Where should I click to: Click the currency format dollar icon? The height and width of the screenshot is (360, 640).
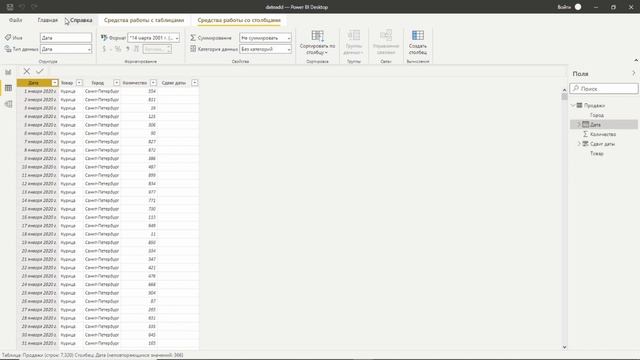click(x=104, y=49)
